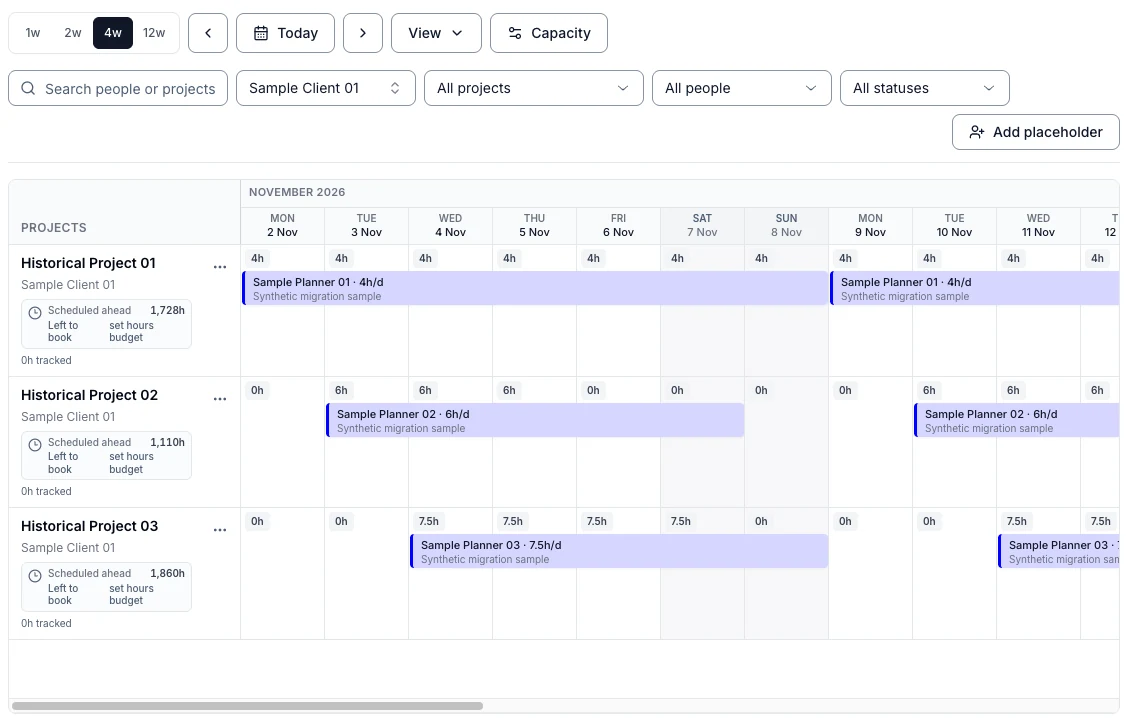This screenshot has height=718, width=1128.
Task: Click the SUN 8 Nov column header
Action: coord(786,225)
